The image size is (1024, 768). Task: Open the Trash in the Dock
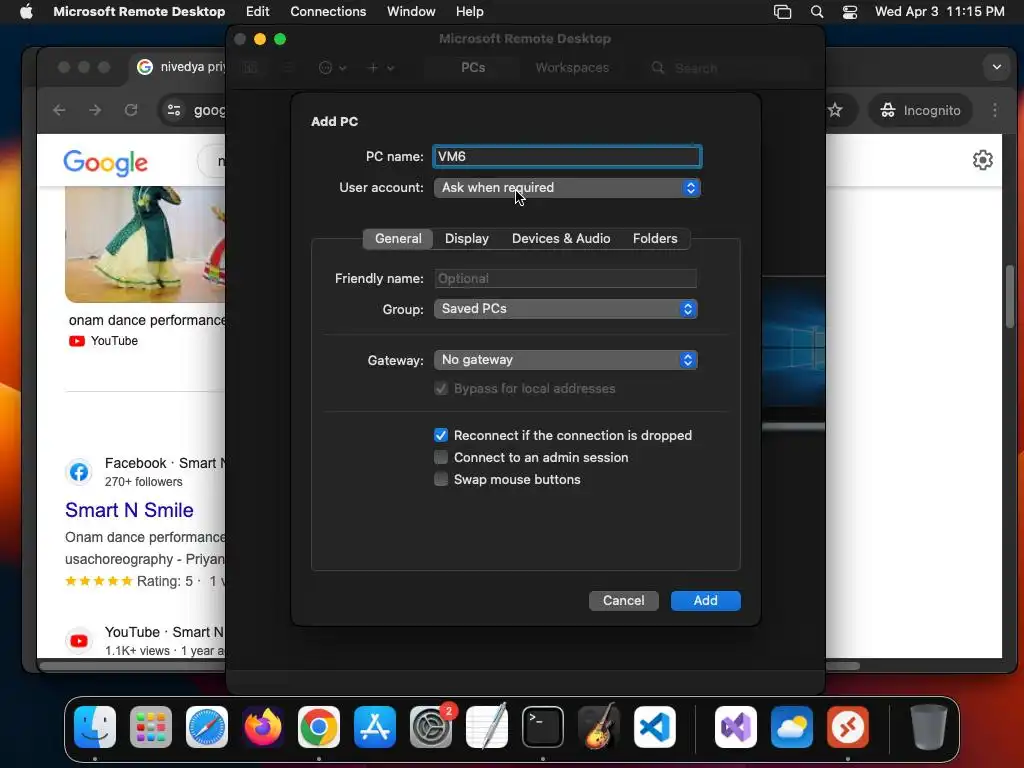(929, 727)
